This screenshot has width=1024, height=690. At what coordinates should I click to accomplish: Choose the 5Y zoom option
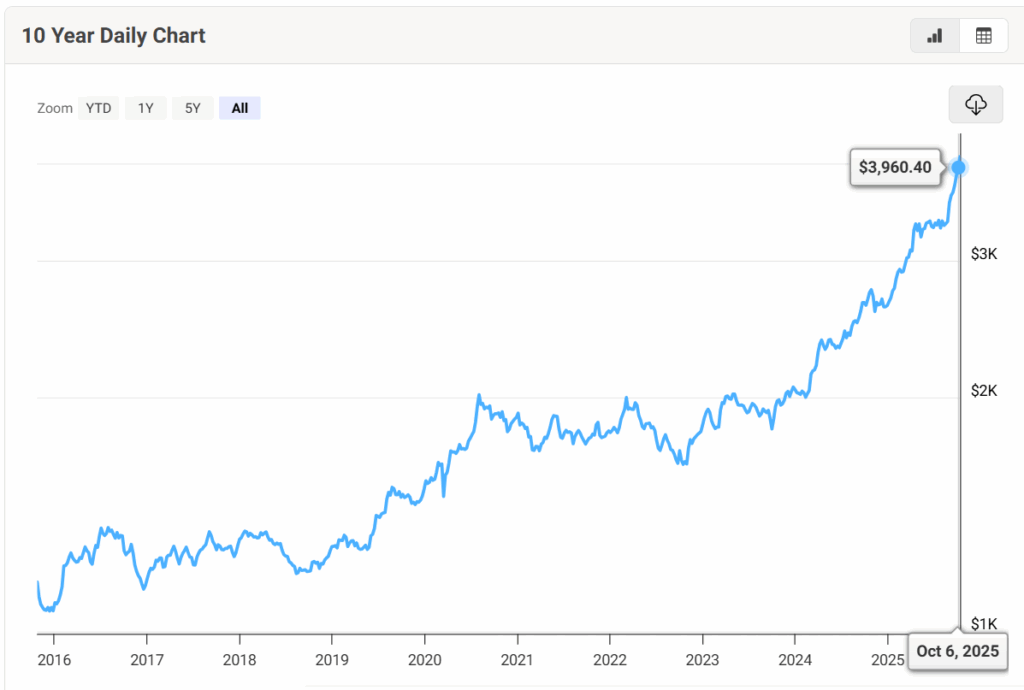click(x=192, y=108)
